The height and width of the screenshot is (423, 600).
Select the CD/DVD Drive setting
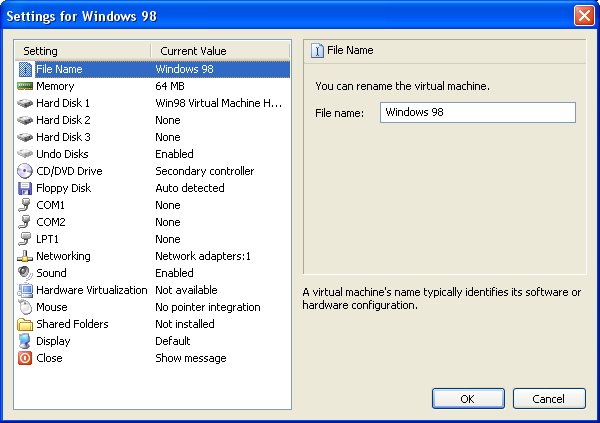(152, 171)
